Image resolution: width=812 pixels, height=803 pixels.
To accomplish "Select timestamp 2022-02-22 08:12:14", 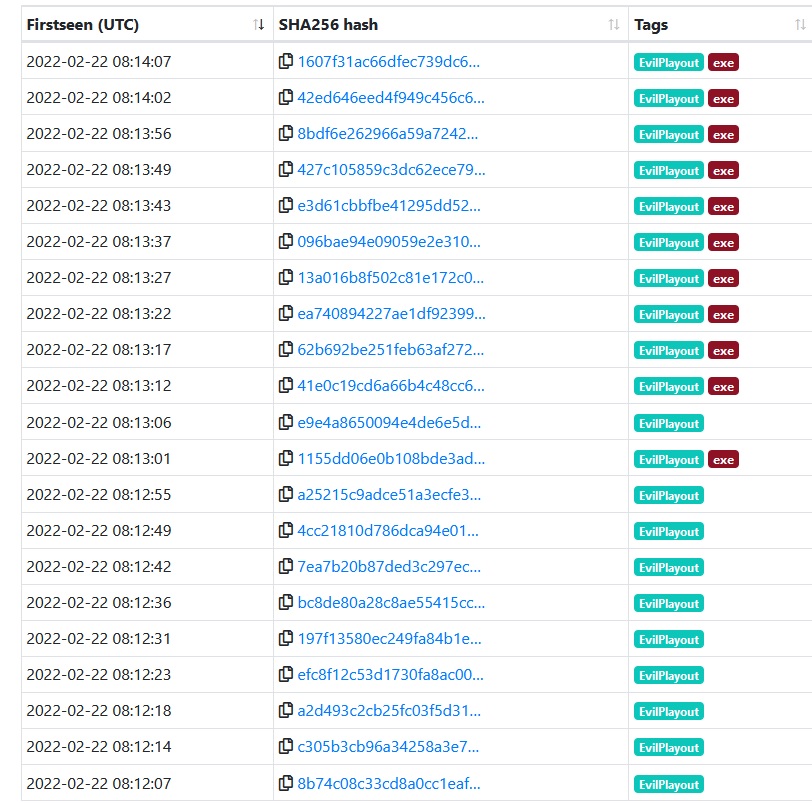I will (x=98, y=747).
